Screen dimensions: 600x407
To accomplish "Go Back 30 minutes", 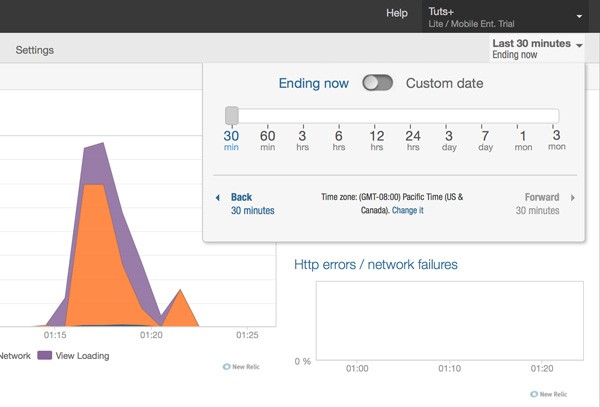I will (x=253, y=204).
